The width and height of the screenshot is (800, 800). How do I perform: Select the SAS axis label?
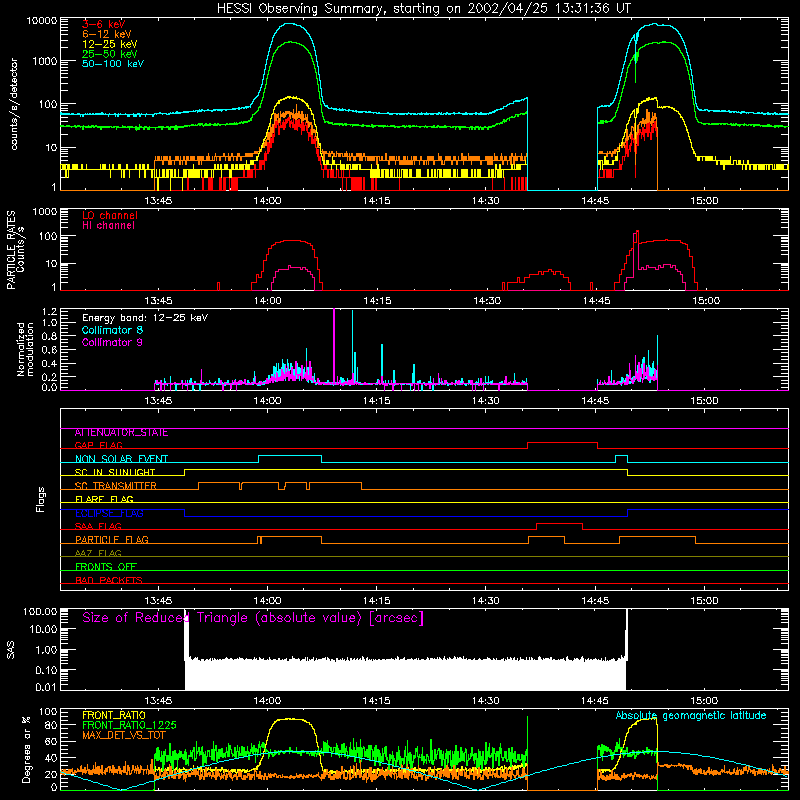[x=11, y=650]
